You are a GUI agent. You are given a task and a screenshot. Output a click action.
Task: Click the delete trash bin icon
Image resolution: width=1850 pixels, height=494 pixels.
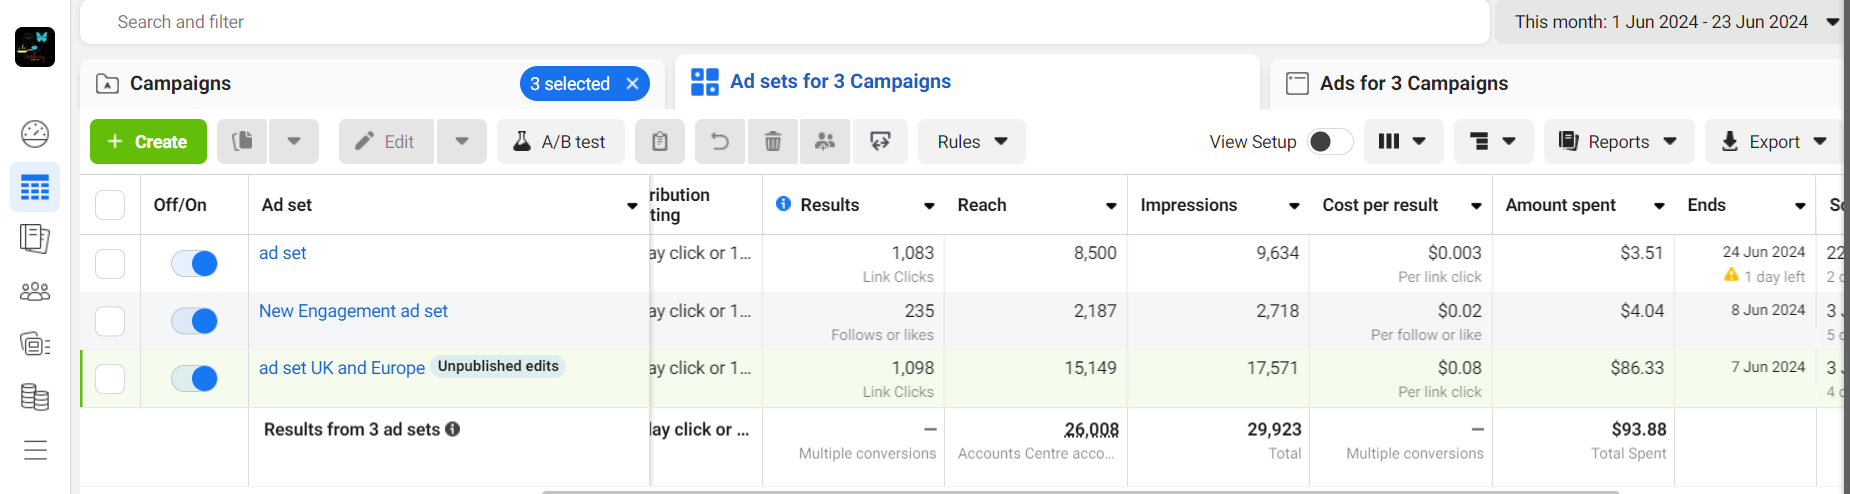[773, 142]
